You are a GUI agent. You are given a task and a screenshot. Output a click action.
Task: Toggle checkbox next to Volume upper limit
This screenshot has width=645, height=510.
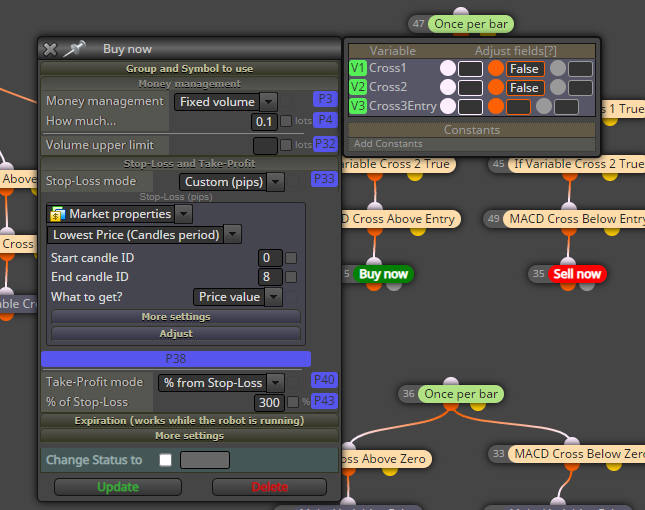pyautogui.click(x=286, y=145)
